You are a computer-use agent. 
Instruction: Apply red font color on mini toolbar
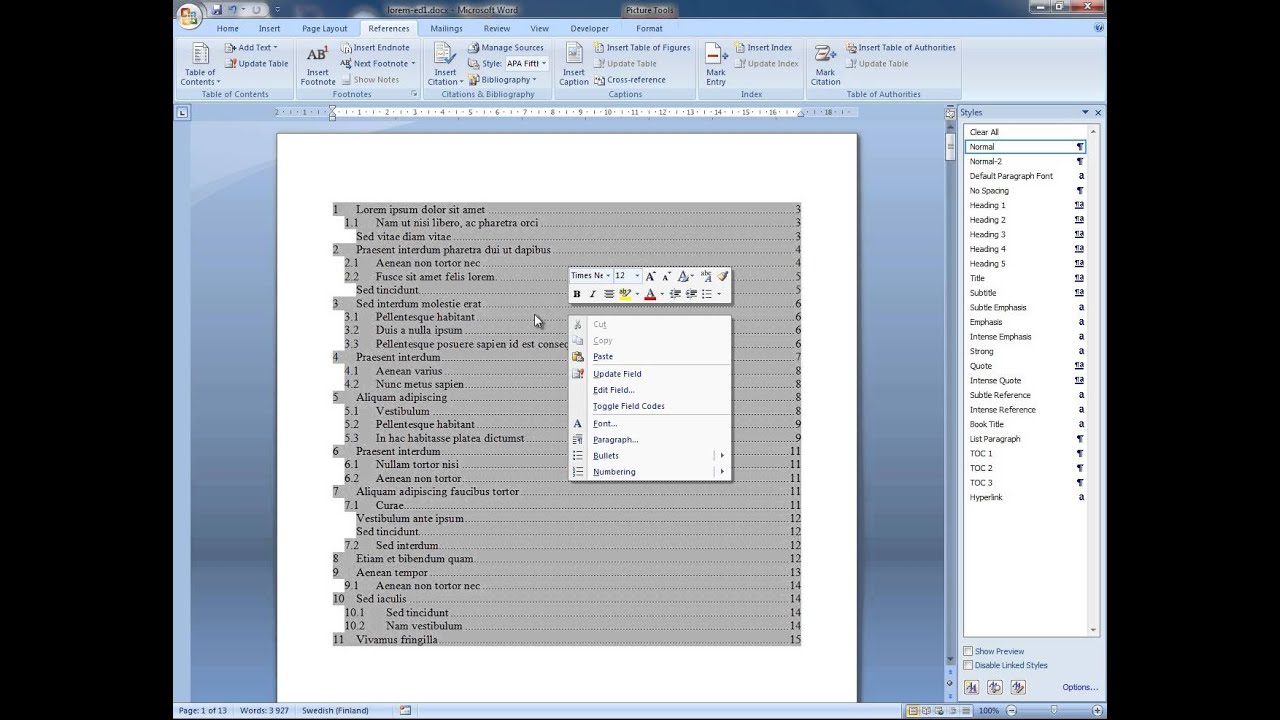[x=650, y=294]
